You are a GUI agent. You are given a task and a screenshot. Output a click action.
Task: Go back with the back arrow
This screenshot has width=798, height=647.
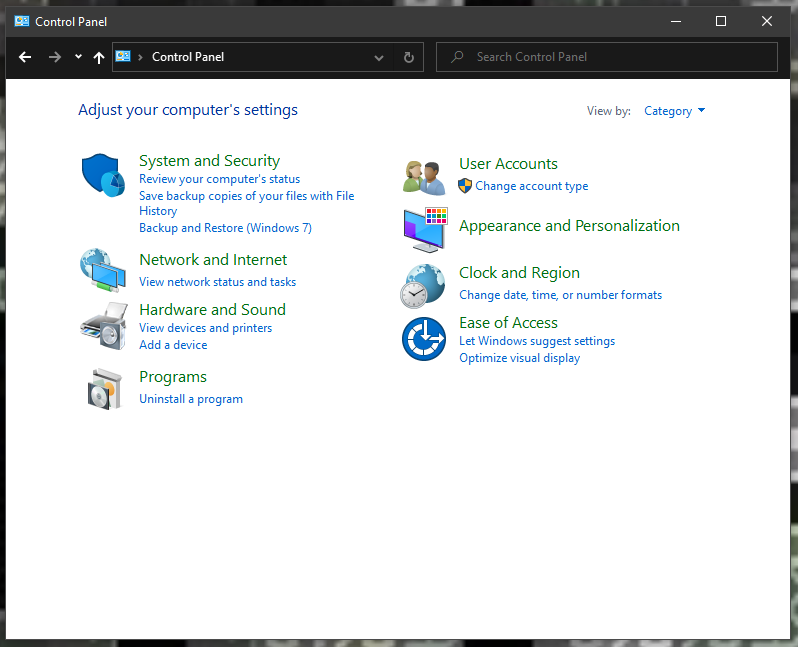point(25,57)
